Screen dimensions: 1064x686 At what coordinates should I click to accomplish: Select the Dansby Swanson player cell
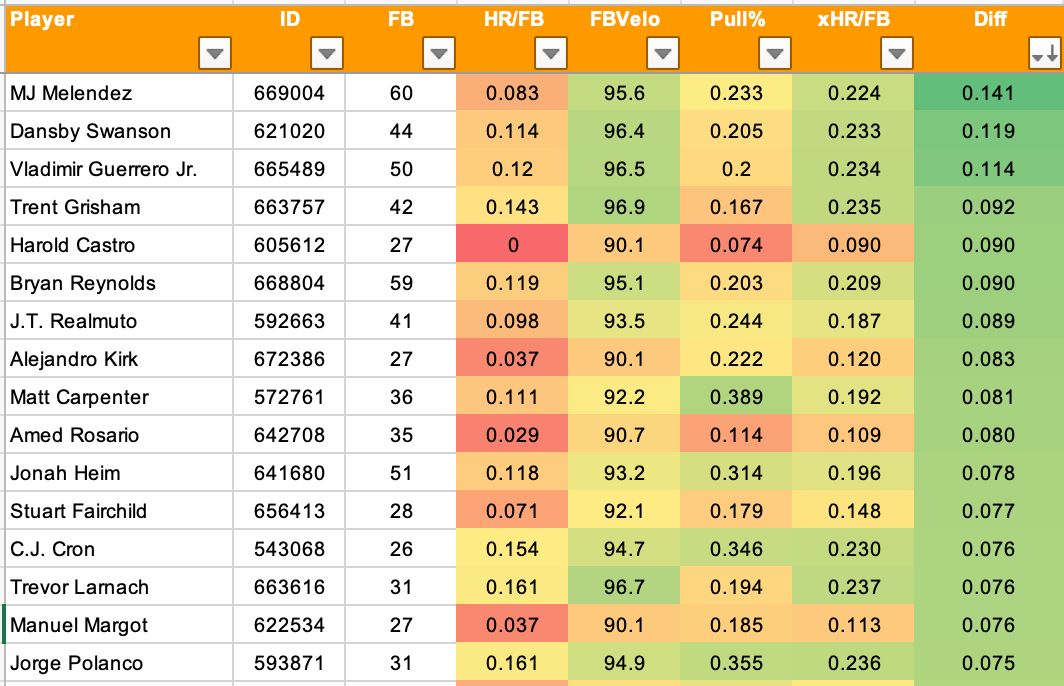click(119, 130)
